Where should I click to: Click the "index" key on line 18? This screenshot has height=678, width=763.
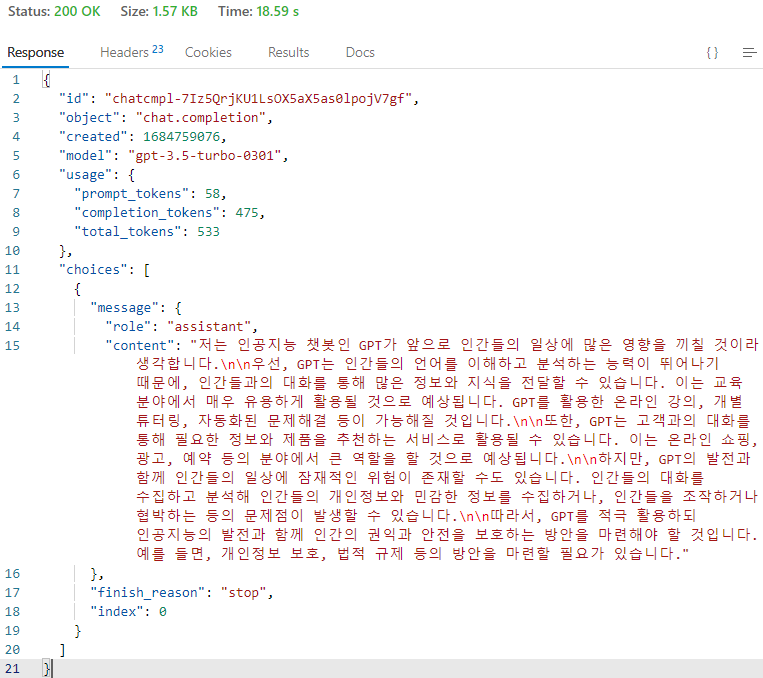[x=116, y=612]
